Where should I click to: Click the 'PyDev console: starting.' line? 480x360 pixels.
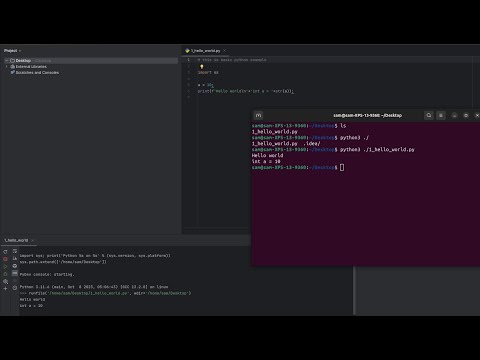coord(47,274)
